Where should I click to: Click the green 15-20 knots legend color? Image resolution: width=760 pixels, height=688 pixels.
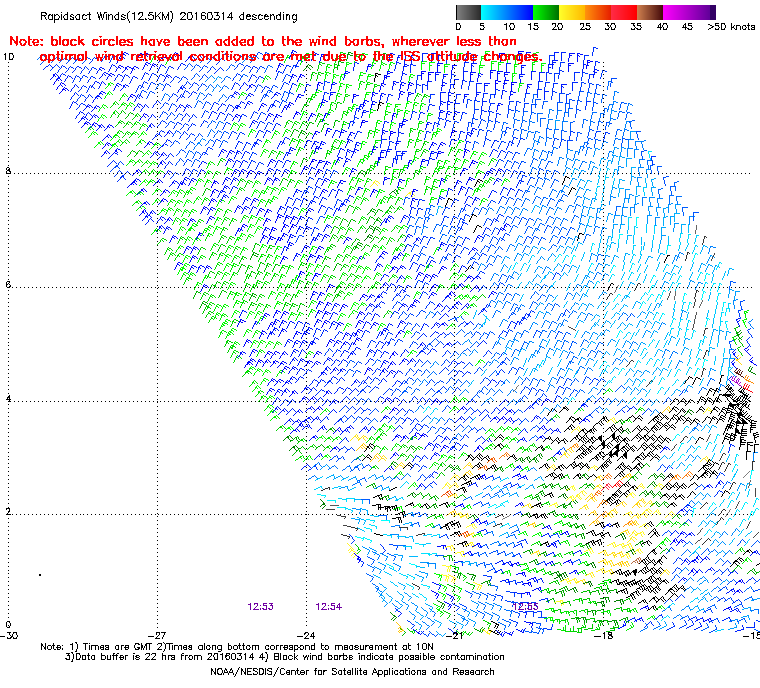[x=546, y=12]
